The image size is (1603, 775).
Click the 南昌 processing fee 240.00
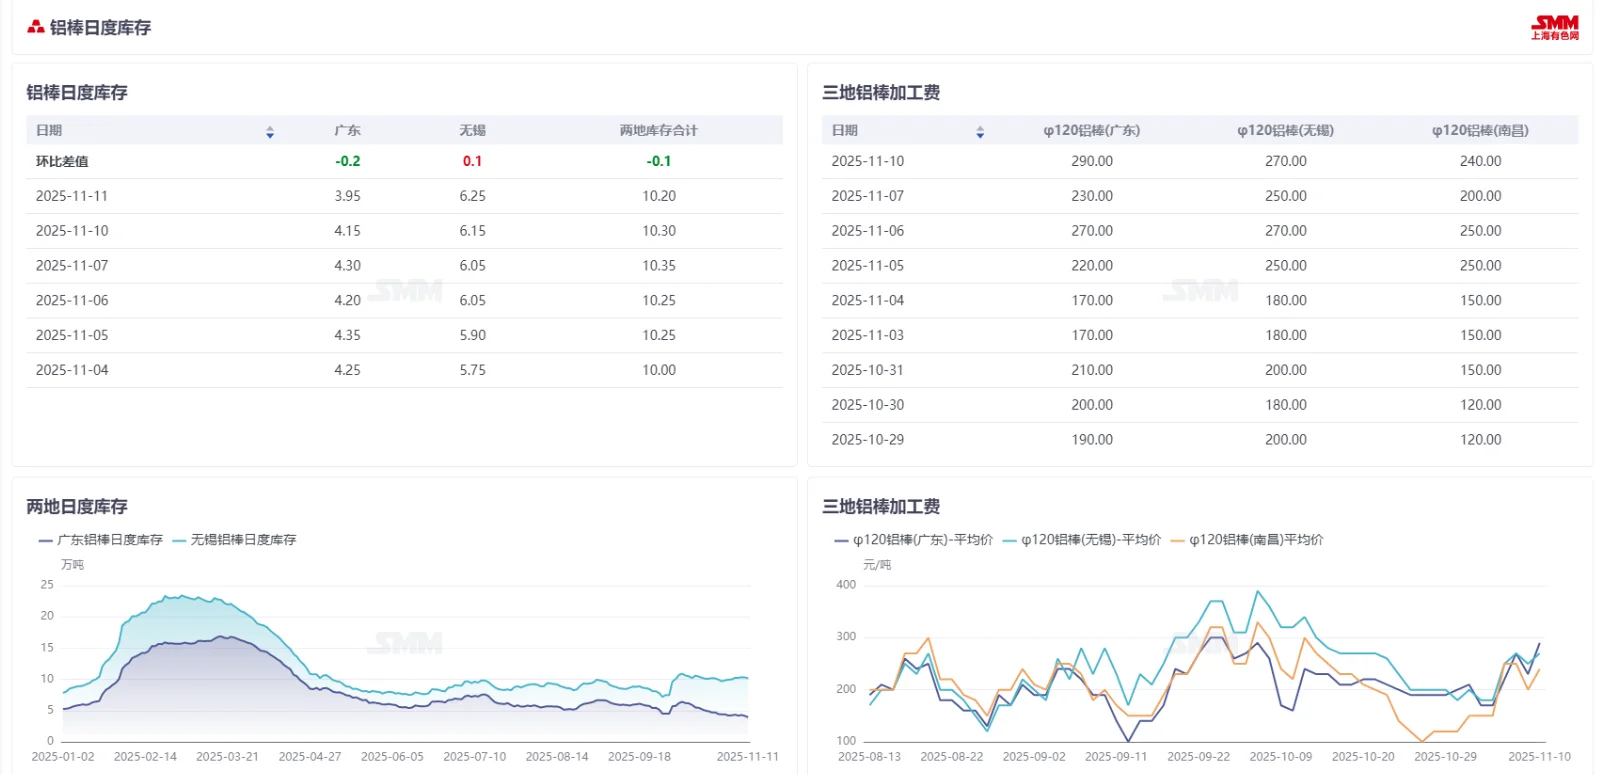(1481, 161)
